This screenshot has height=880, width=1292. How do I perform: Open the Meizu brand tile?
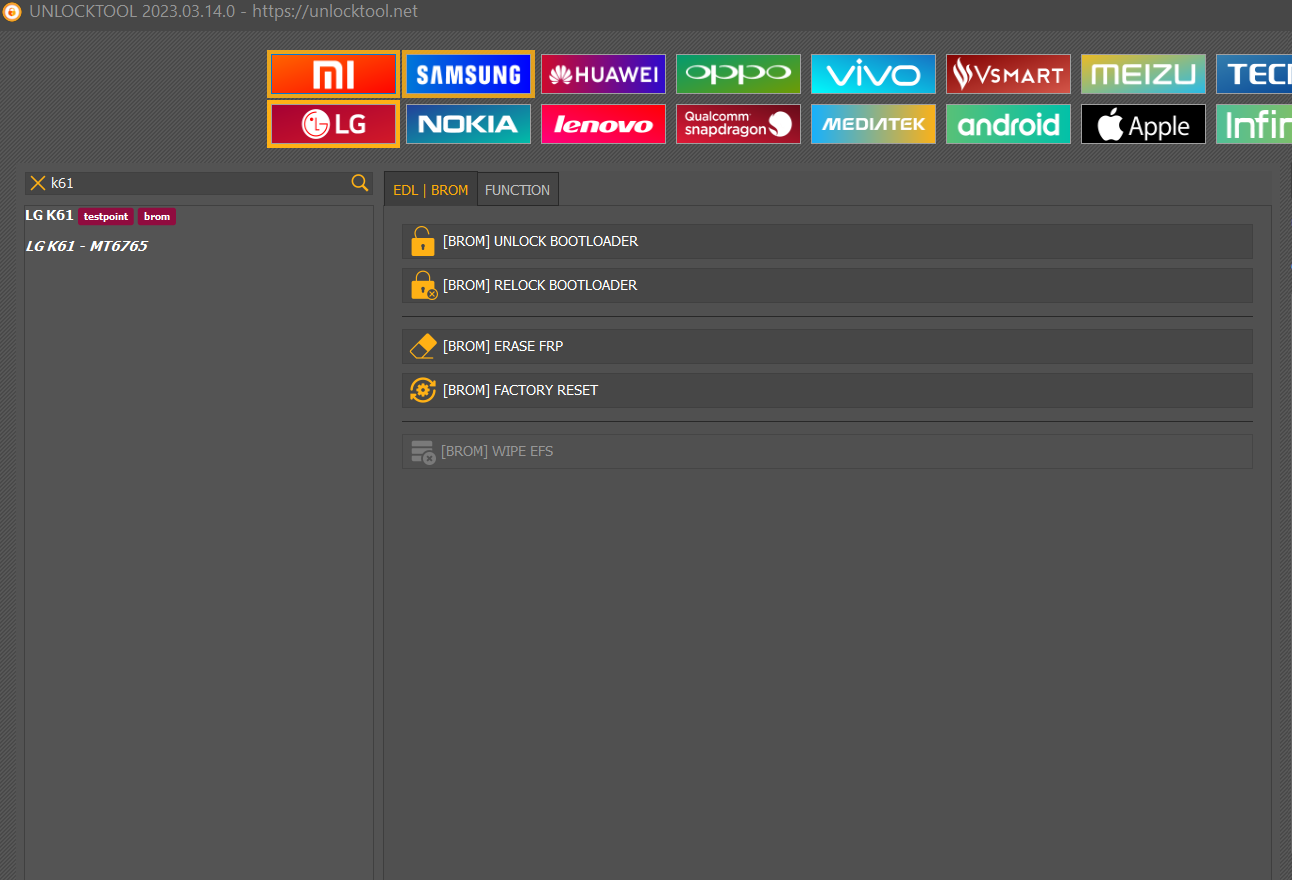pos(1143,74)
